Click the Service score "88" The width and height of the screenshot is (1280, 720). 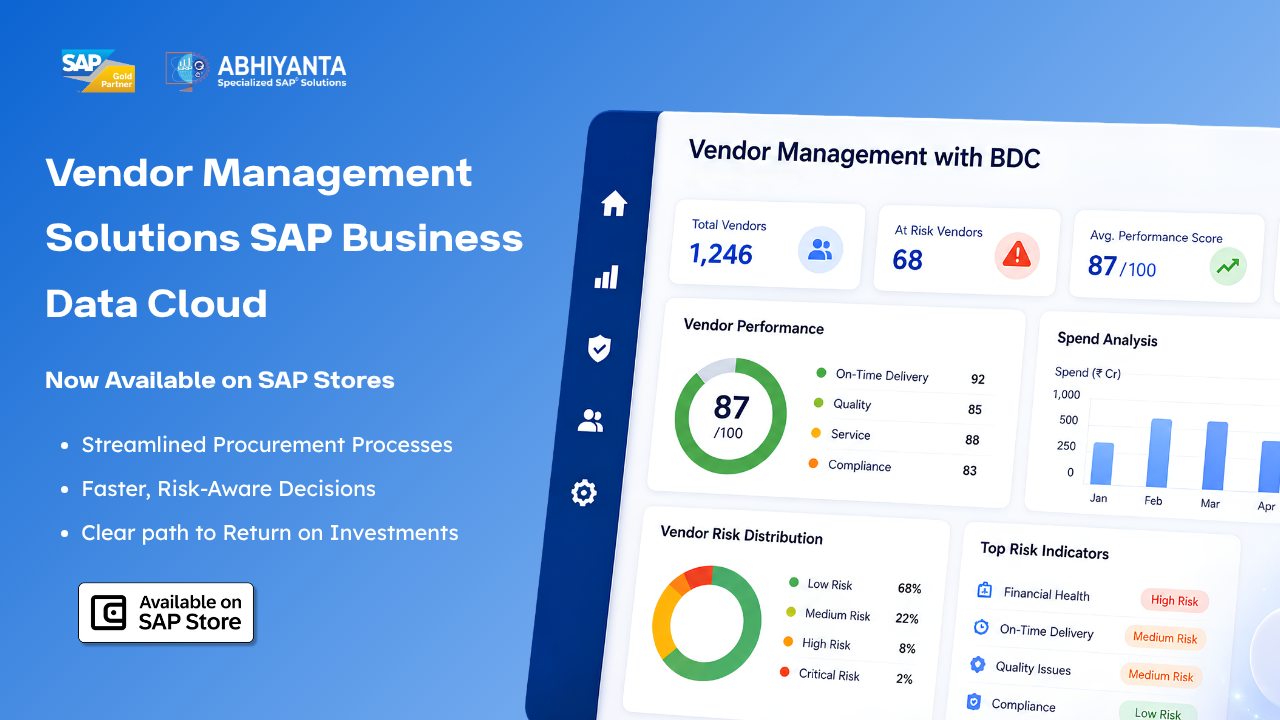972,440
